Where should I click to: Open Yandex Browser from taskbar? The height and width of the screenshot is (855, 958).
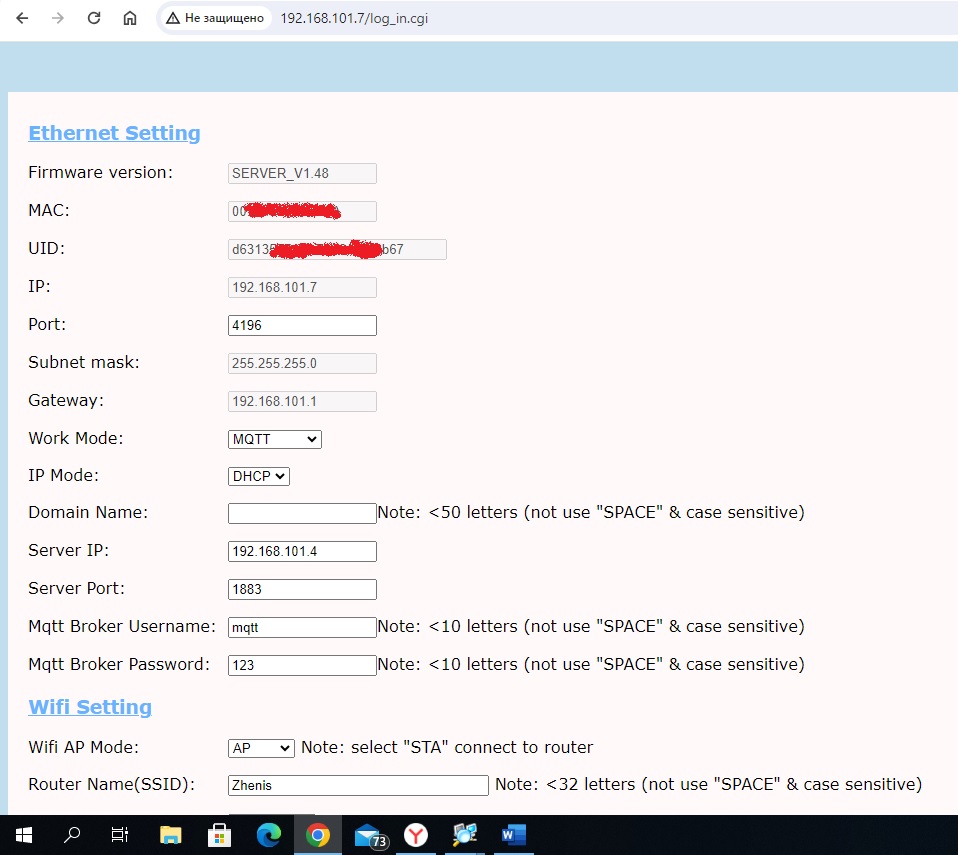point(416,834)
